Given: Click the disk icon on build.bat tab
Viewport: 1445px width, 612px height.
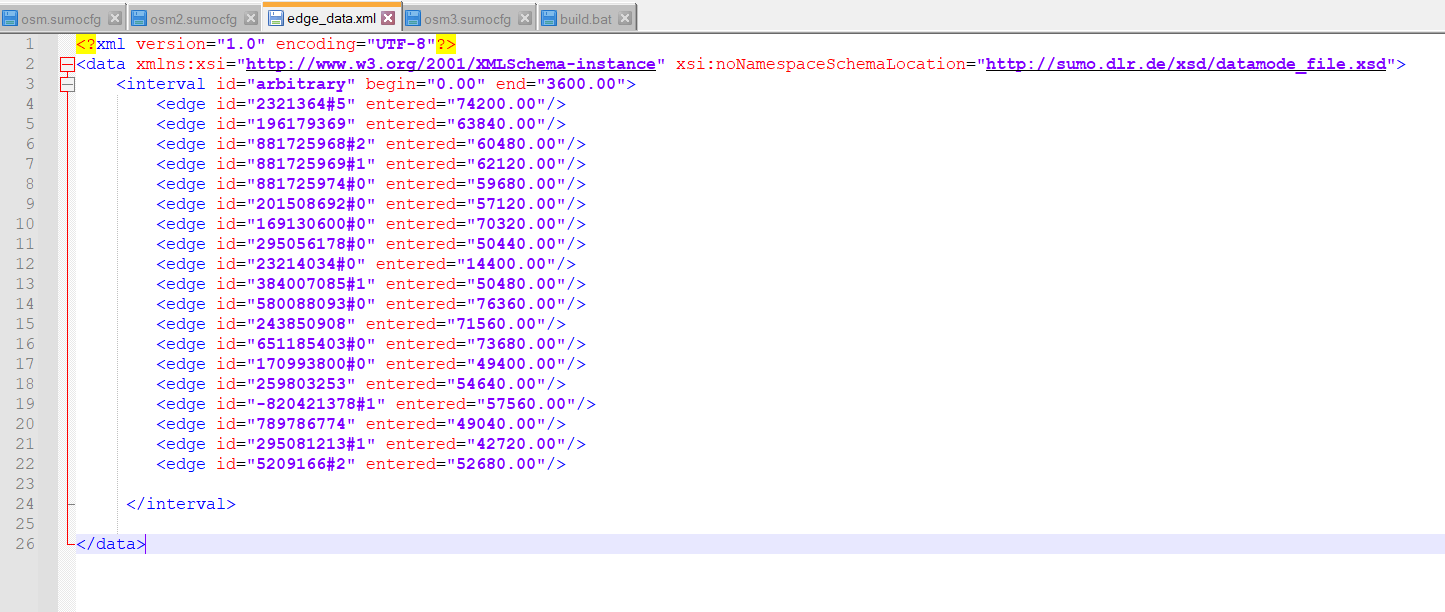Looking at the screenshot, I should (550, 19).
